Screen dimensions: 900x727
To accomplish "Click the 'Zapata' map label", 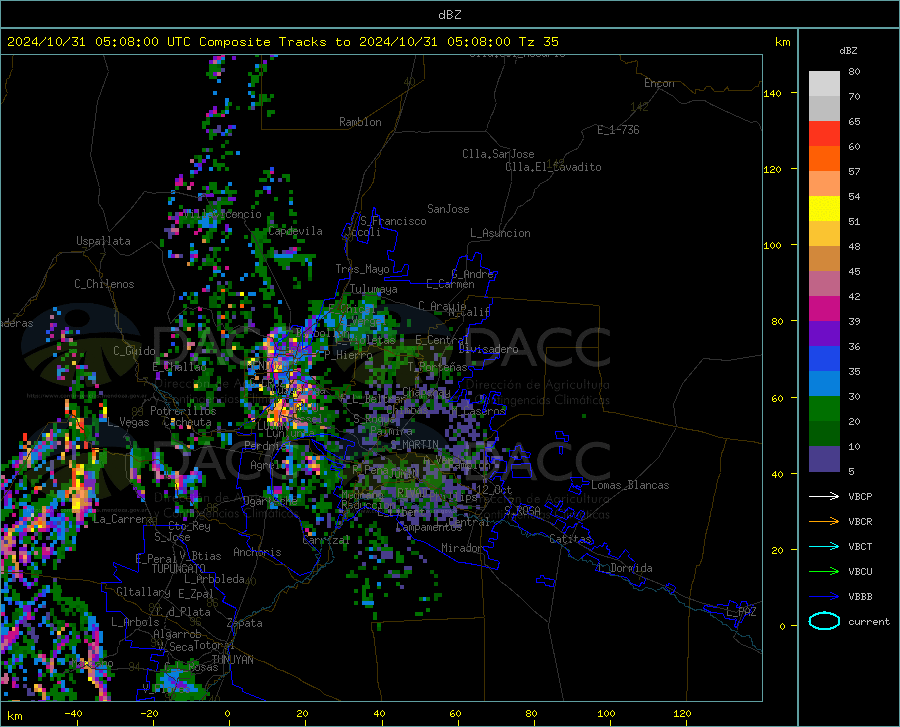I will point(245,623).
